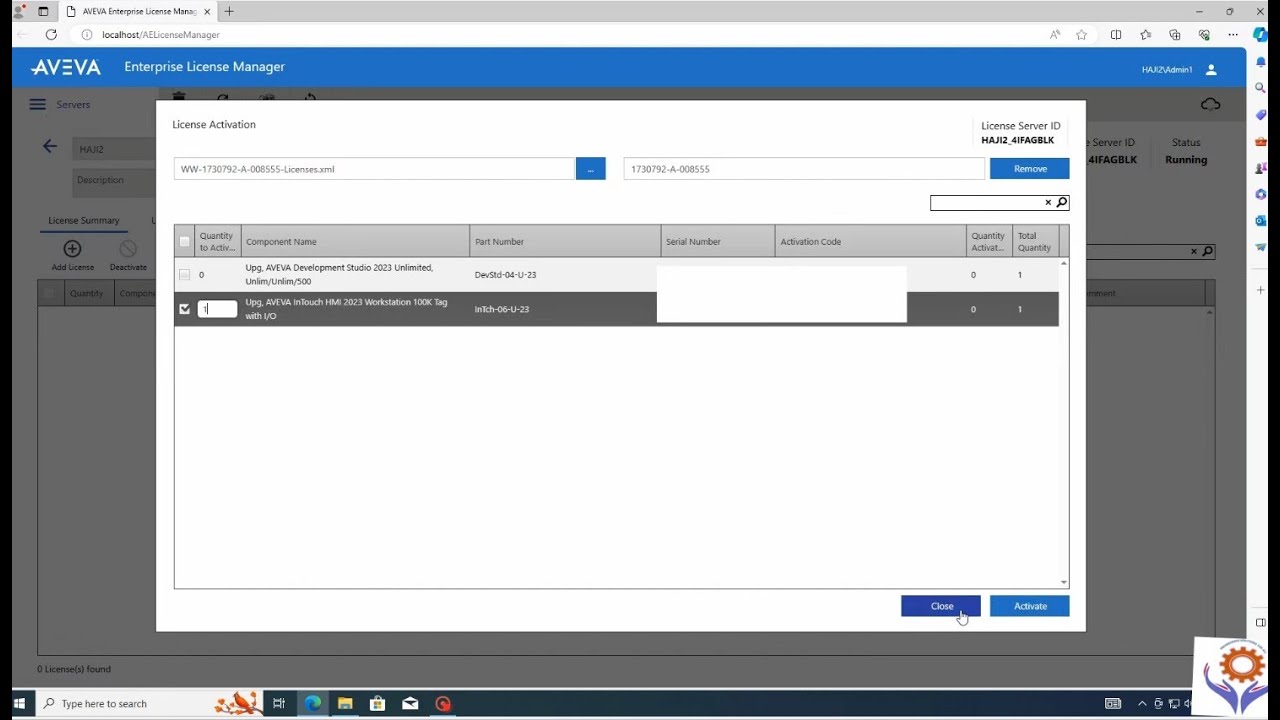Click the Search icon in Edge sidebar
This screenshot has height=720, width=1280.
point(1261,88)
